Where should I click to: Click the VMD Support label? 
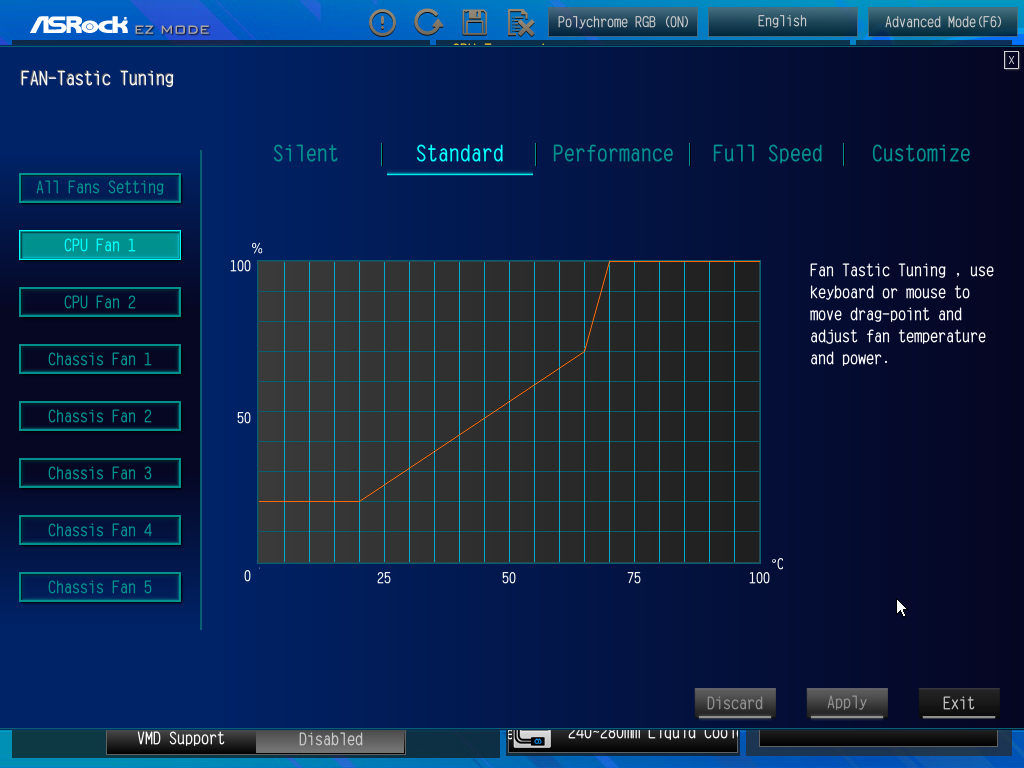(x=181, y=739)
